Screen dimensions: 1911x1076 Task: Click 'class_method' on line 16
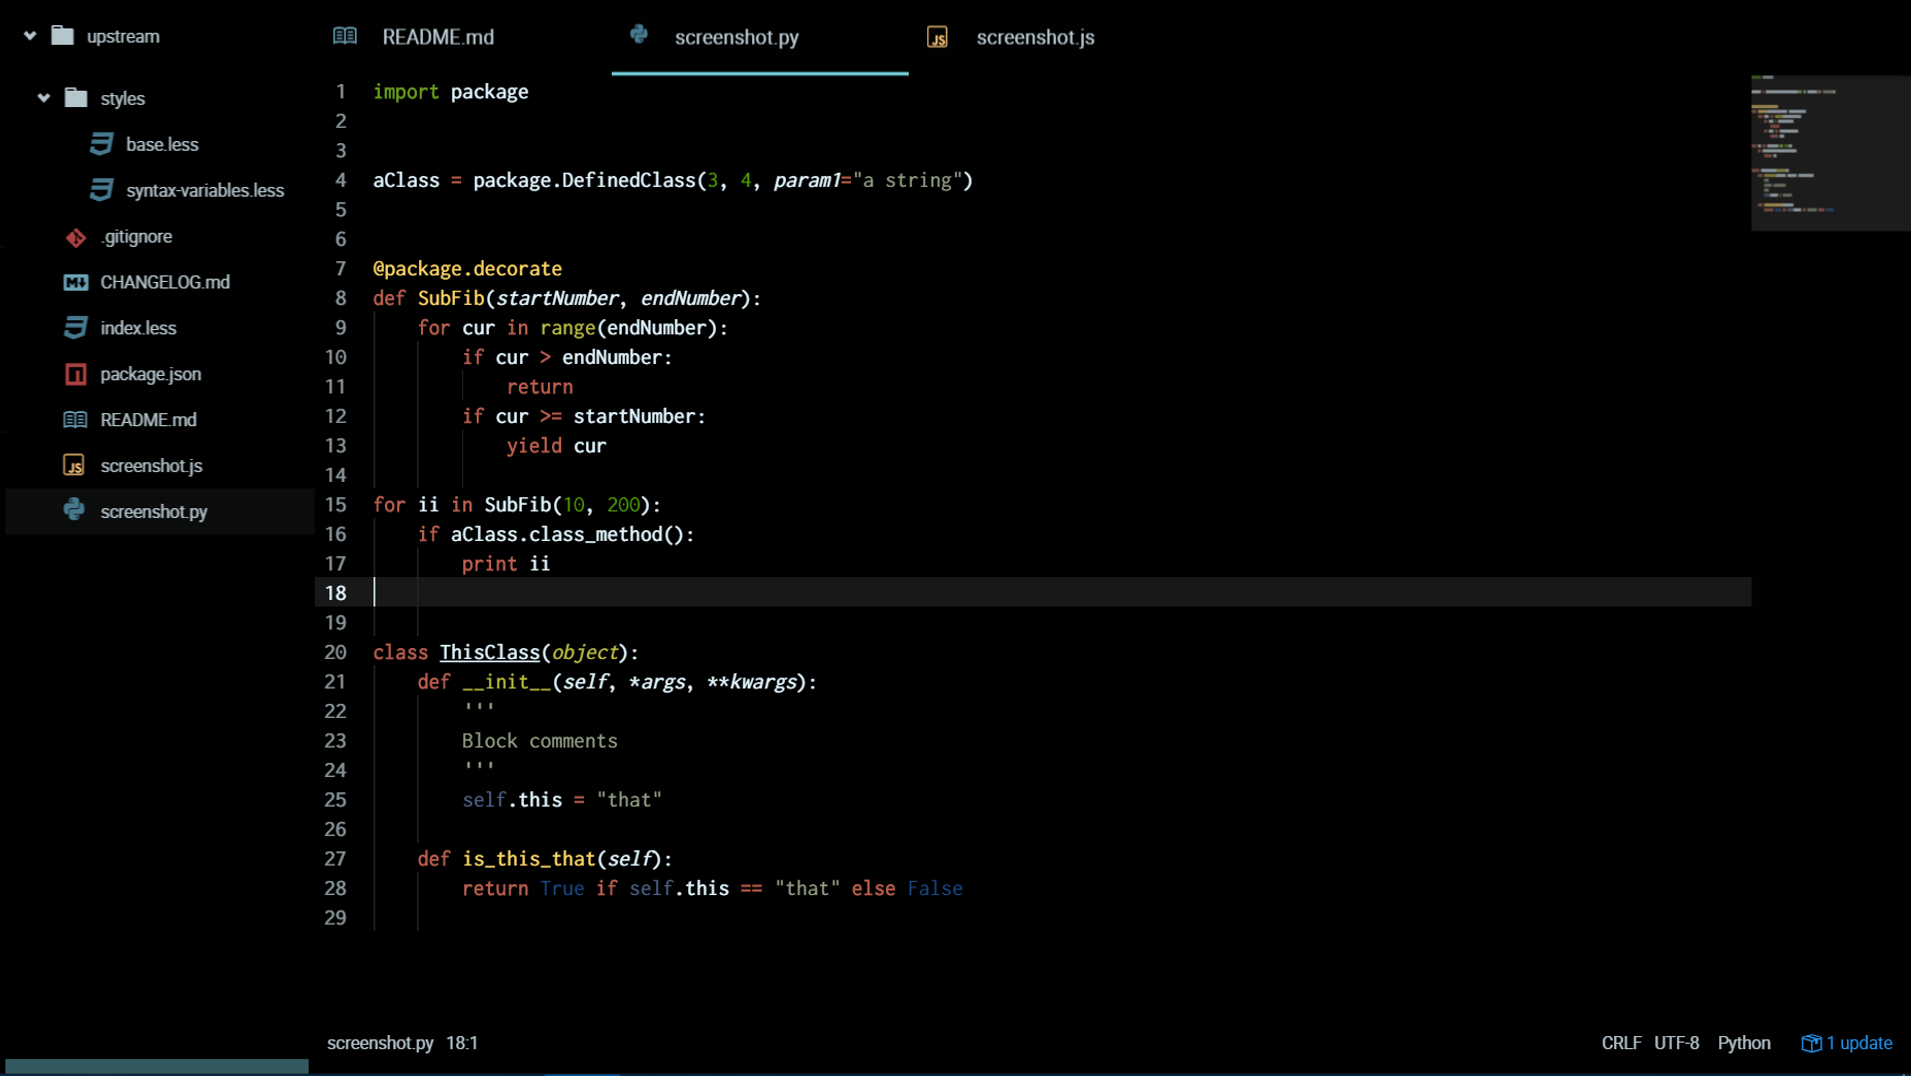tap(596, 535)
